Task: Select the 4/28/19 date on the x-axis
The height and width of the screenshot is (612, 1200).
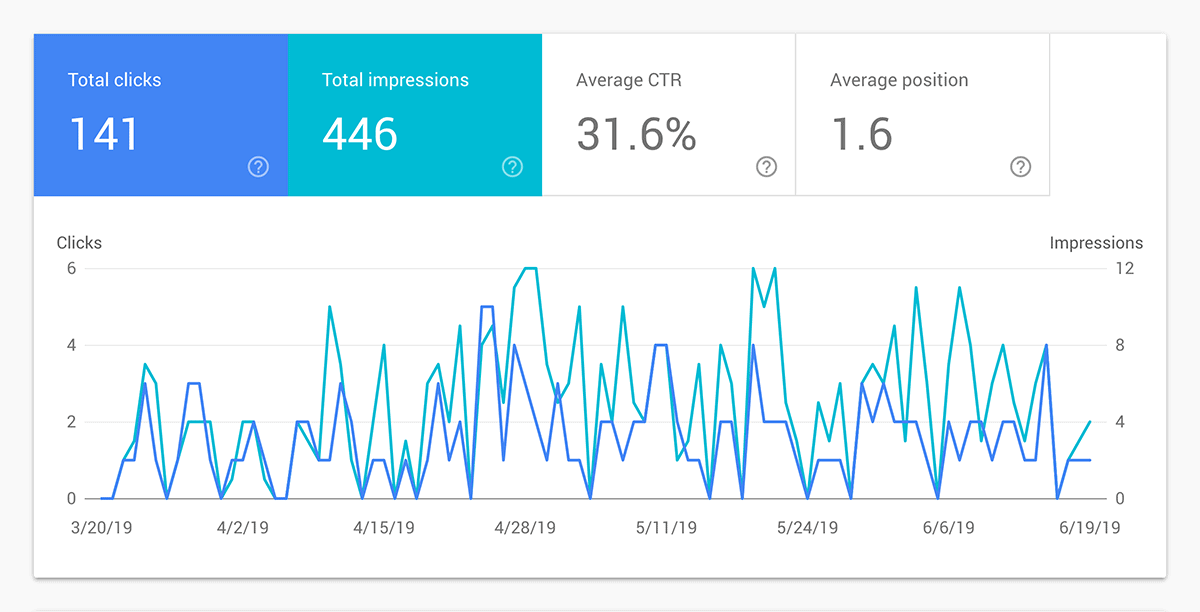Action: pyautogui.click(x=526, y=527)
